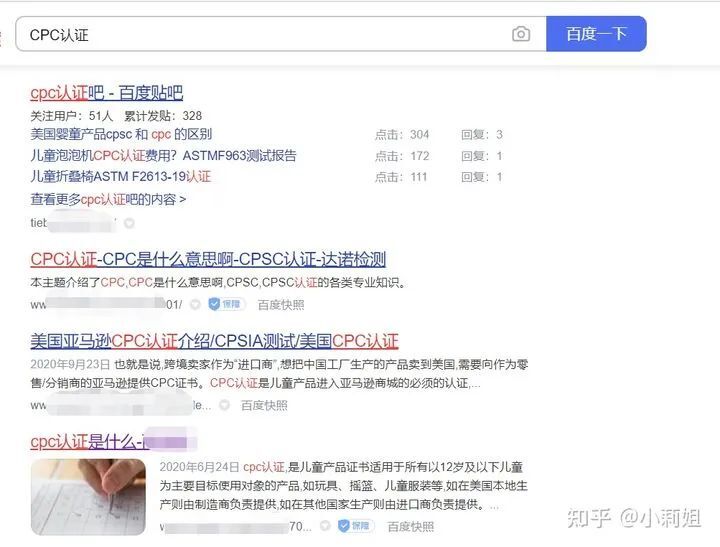Open the post 儿童泡泡机CPC认证费用
Image resolution: width=720 pixels, height=547 pixels.
tap(163, 156)
